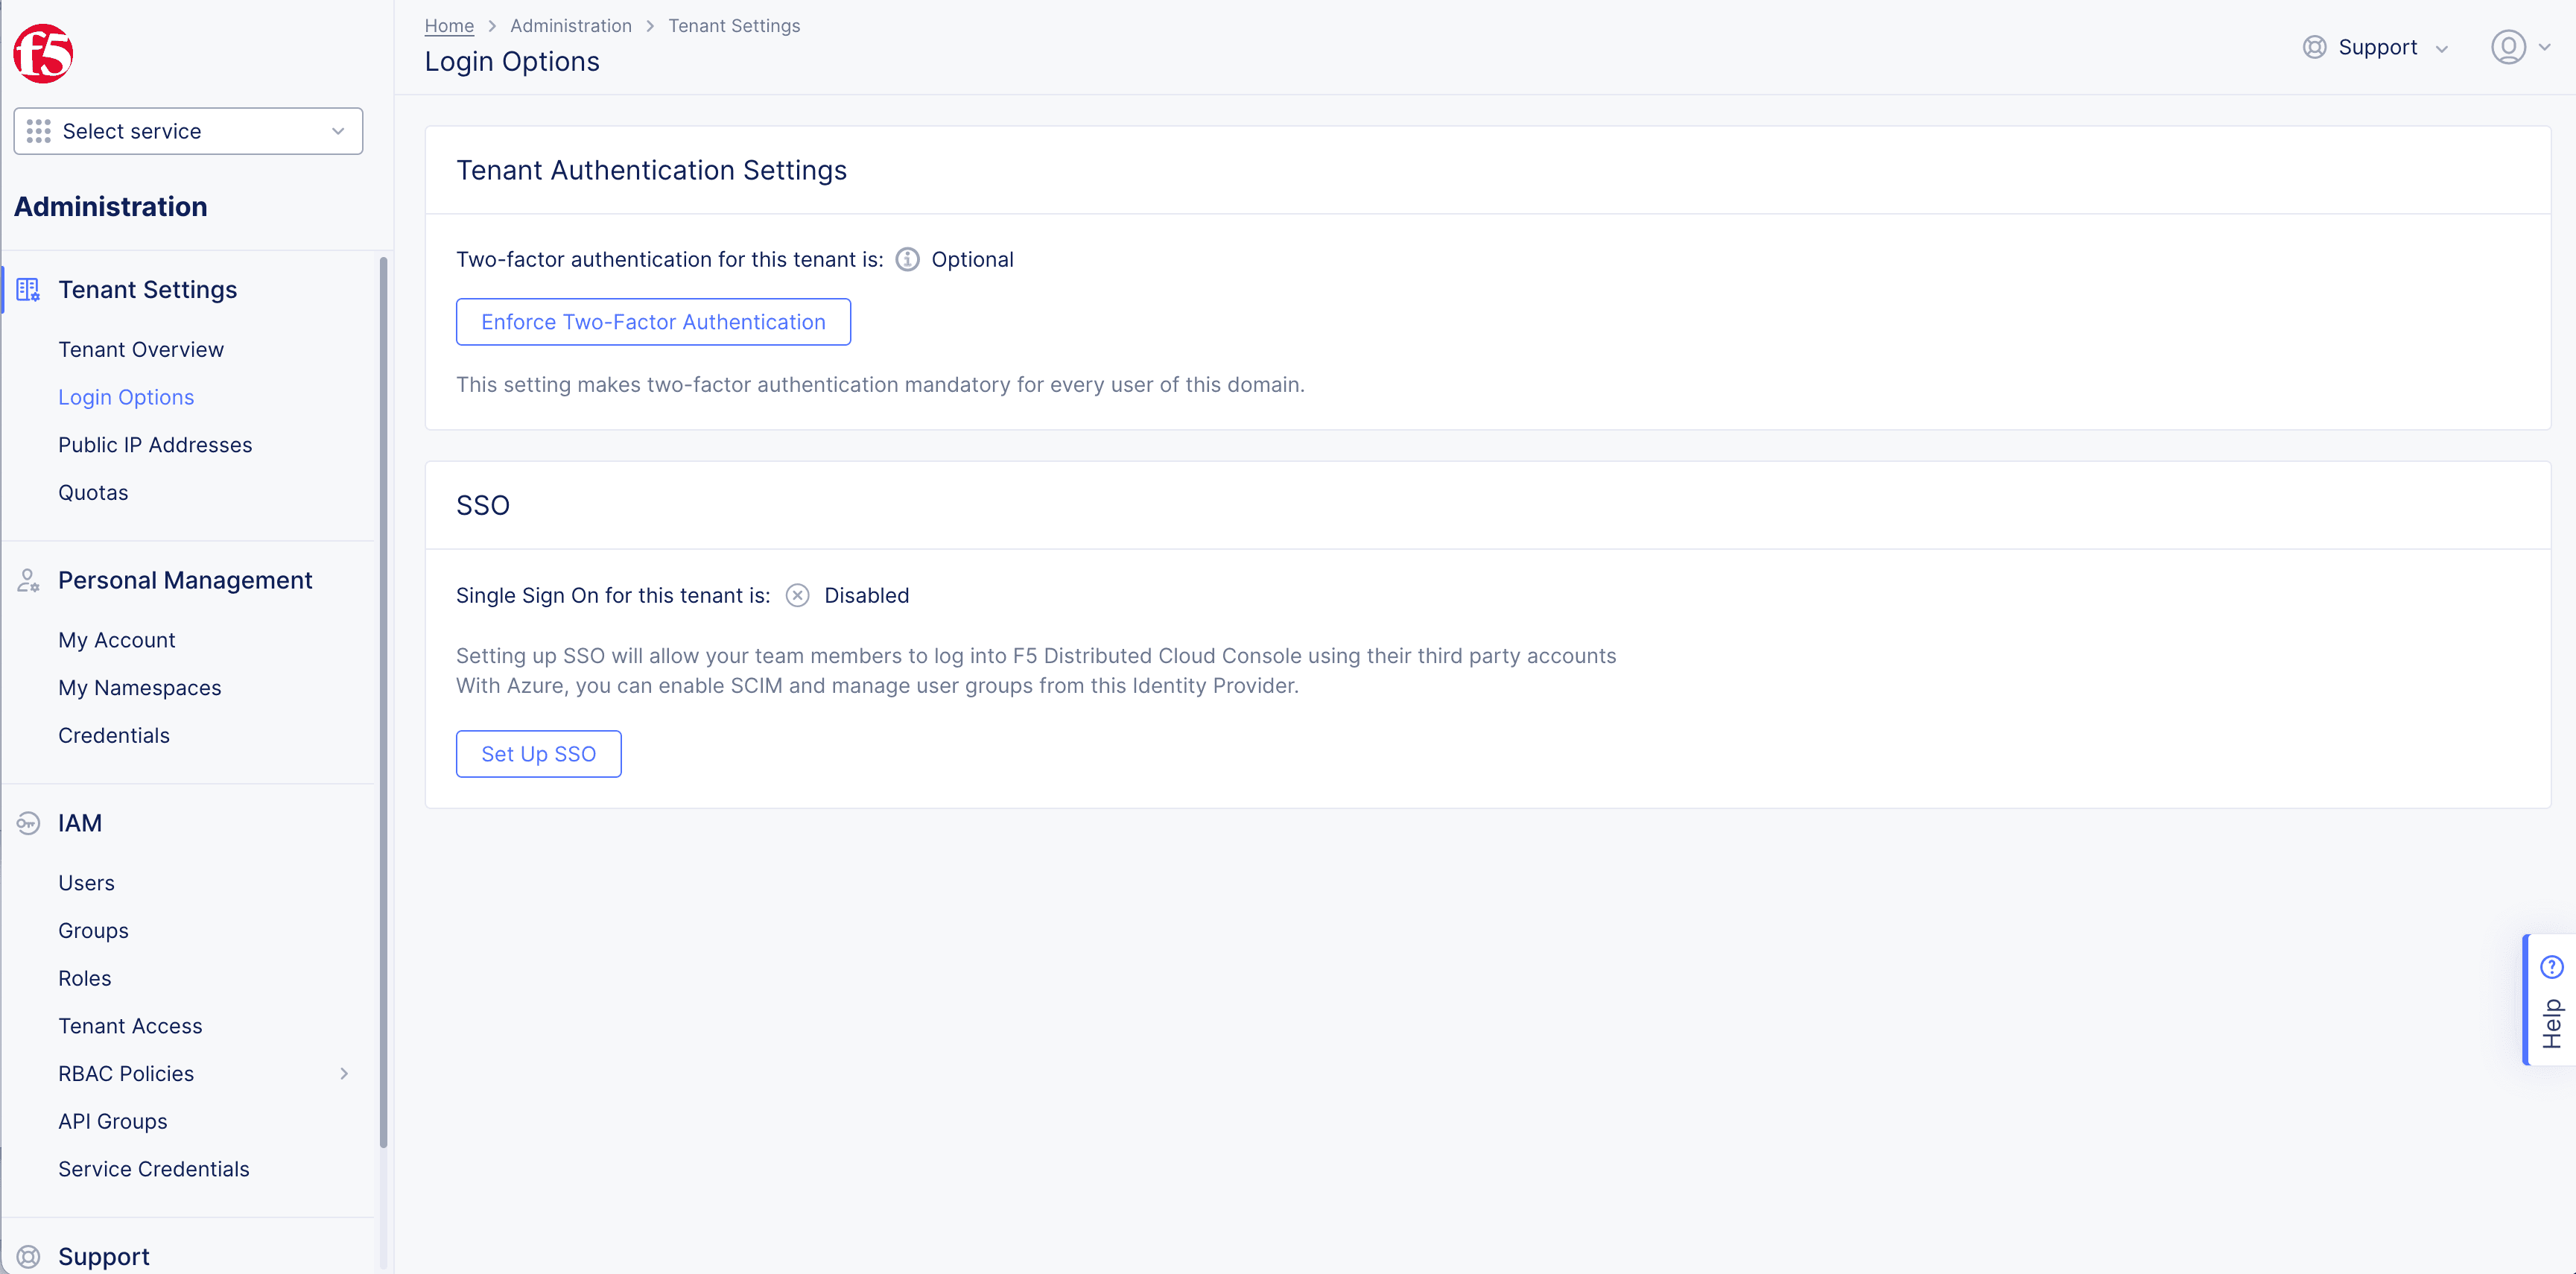Open the Home breadcrumb link
Screen dimensions: 2576x1274
click(450, 25)
